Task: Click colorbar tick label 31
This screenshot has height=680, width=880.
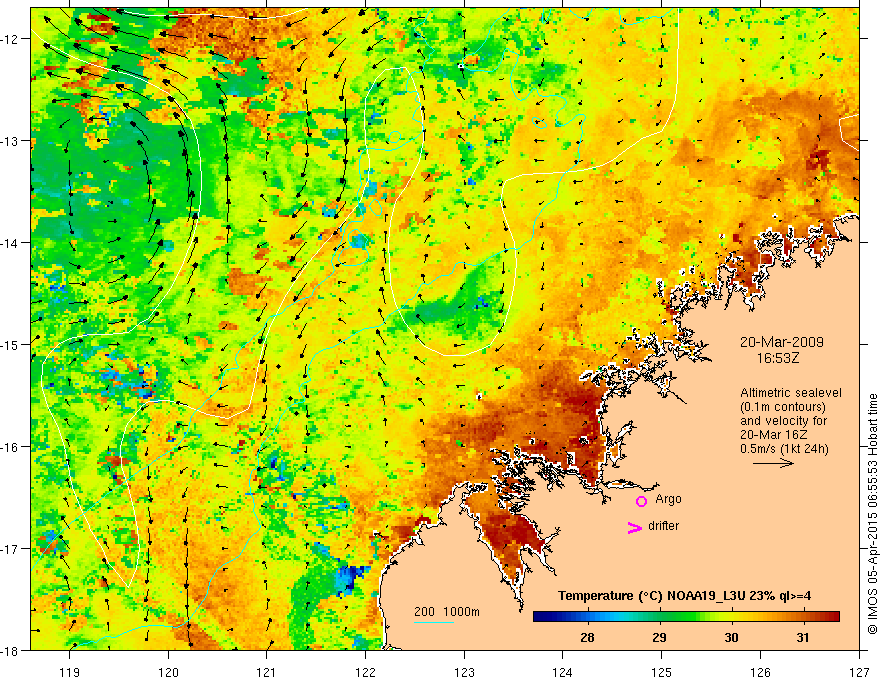Action: click(x=803, y=638)
